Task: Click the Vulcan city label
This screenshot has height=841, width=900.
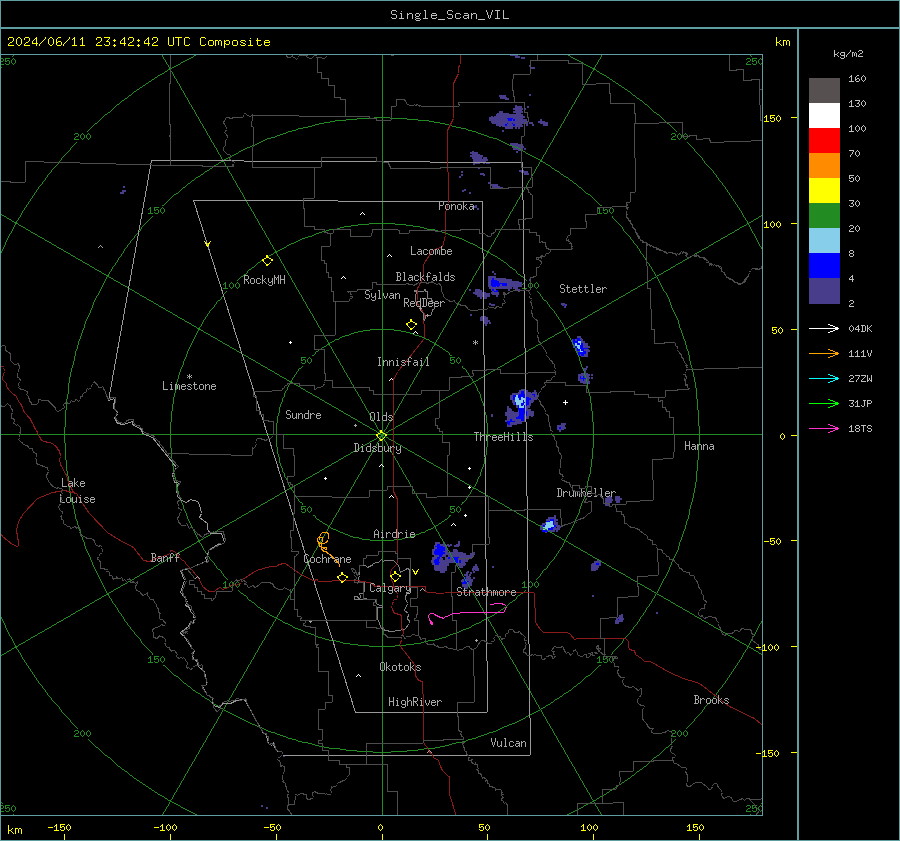Action: click(x=508, y=743)
